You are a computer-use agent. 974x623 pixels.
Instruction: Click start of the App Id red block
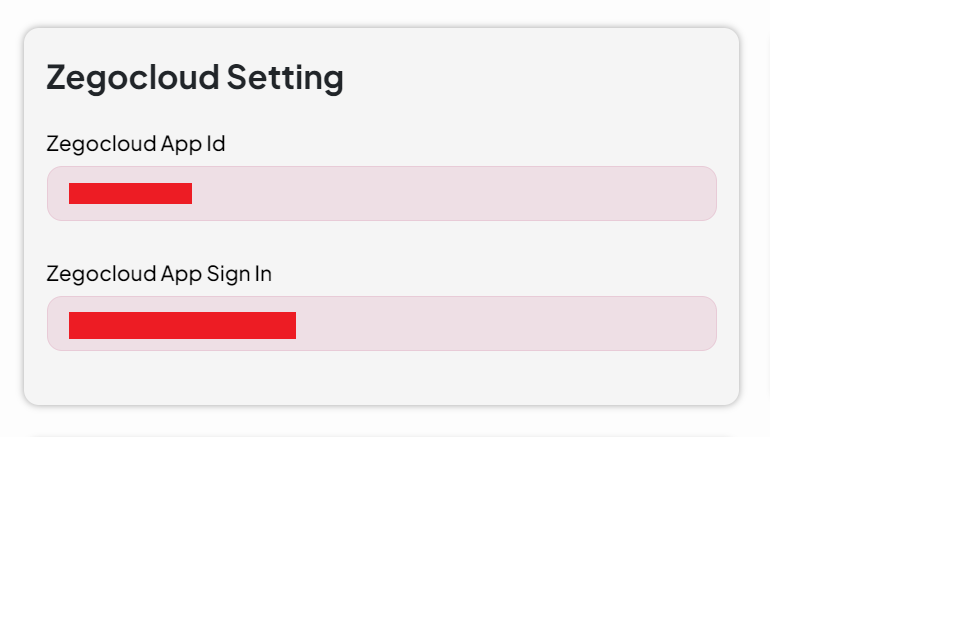click(72, 194)
